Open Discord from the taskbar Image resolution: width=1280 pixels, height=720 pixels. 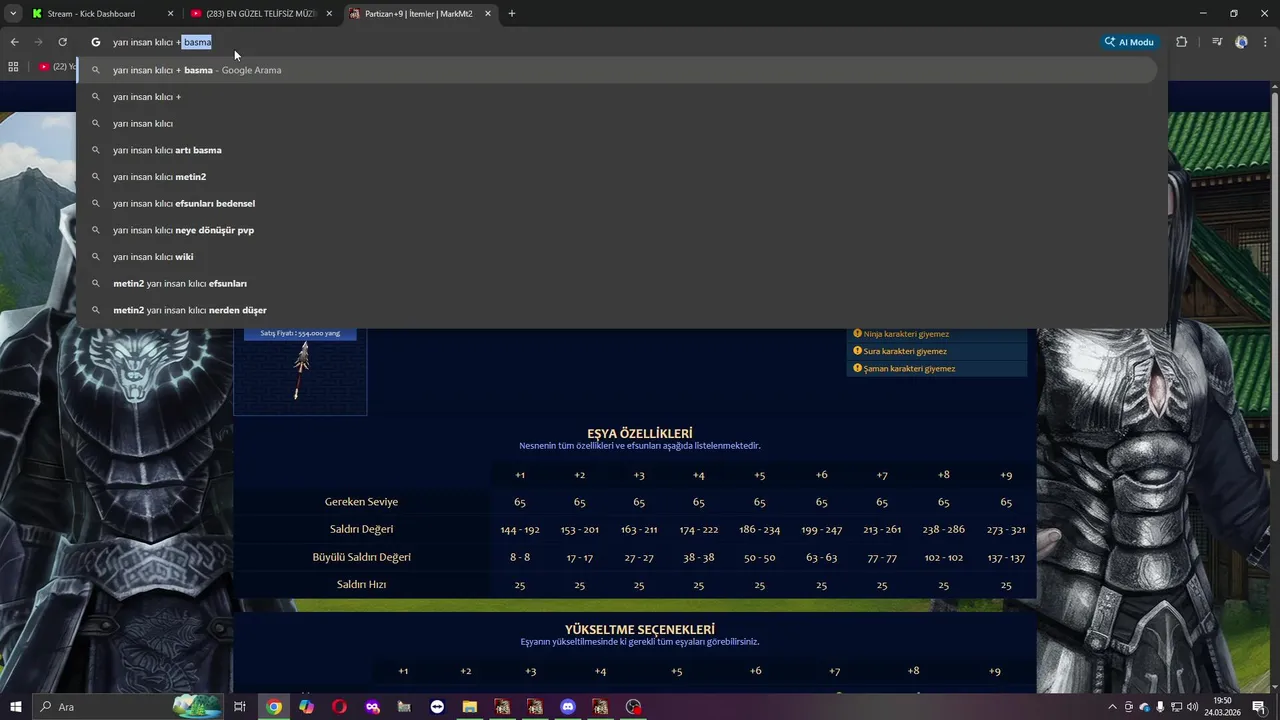(x=568, y=707)
